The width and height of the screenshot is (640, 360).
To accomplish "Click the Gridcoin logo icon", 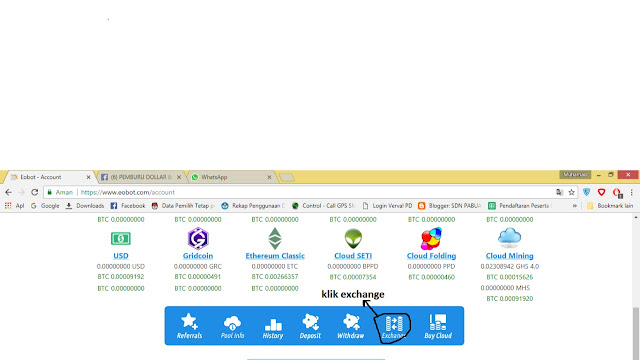I will 198,238.
